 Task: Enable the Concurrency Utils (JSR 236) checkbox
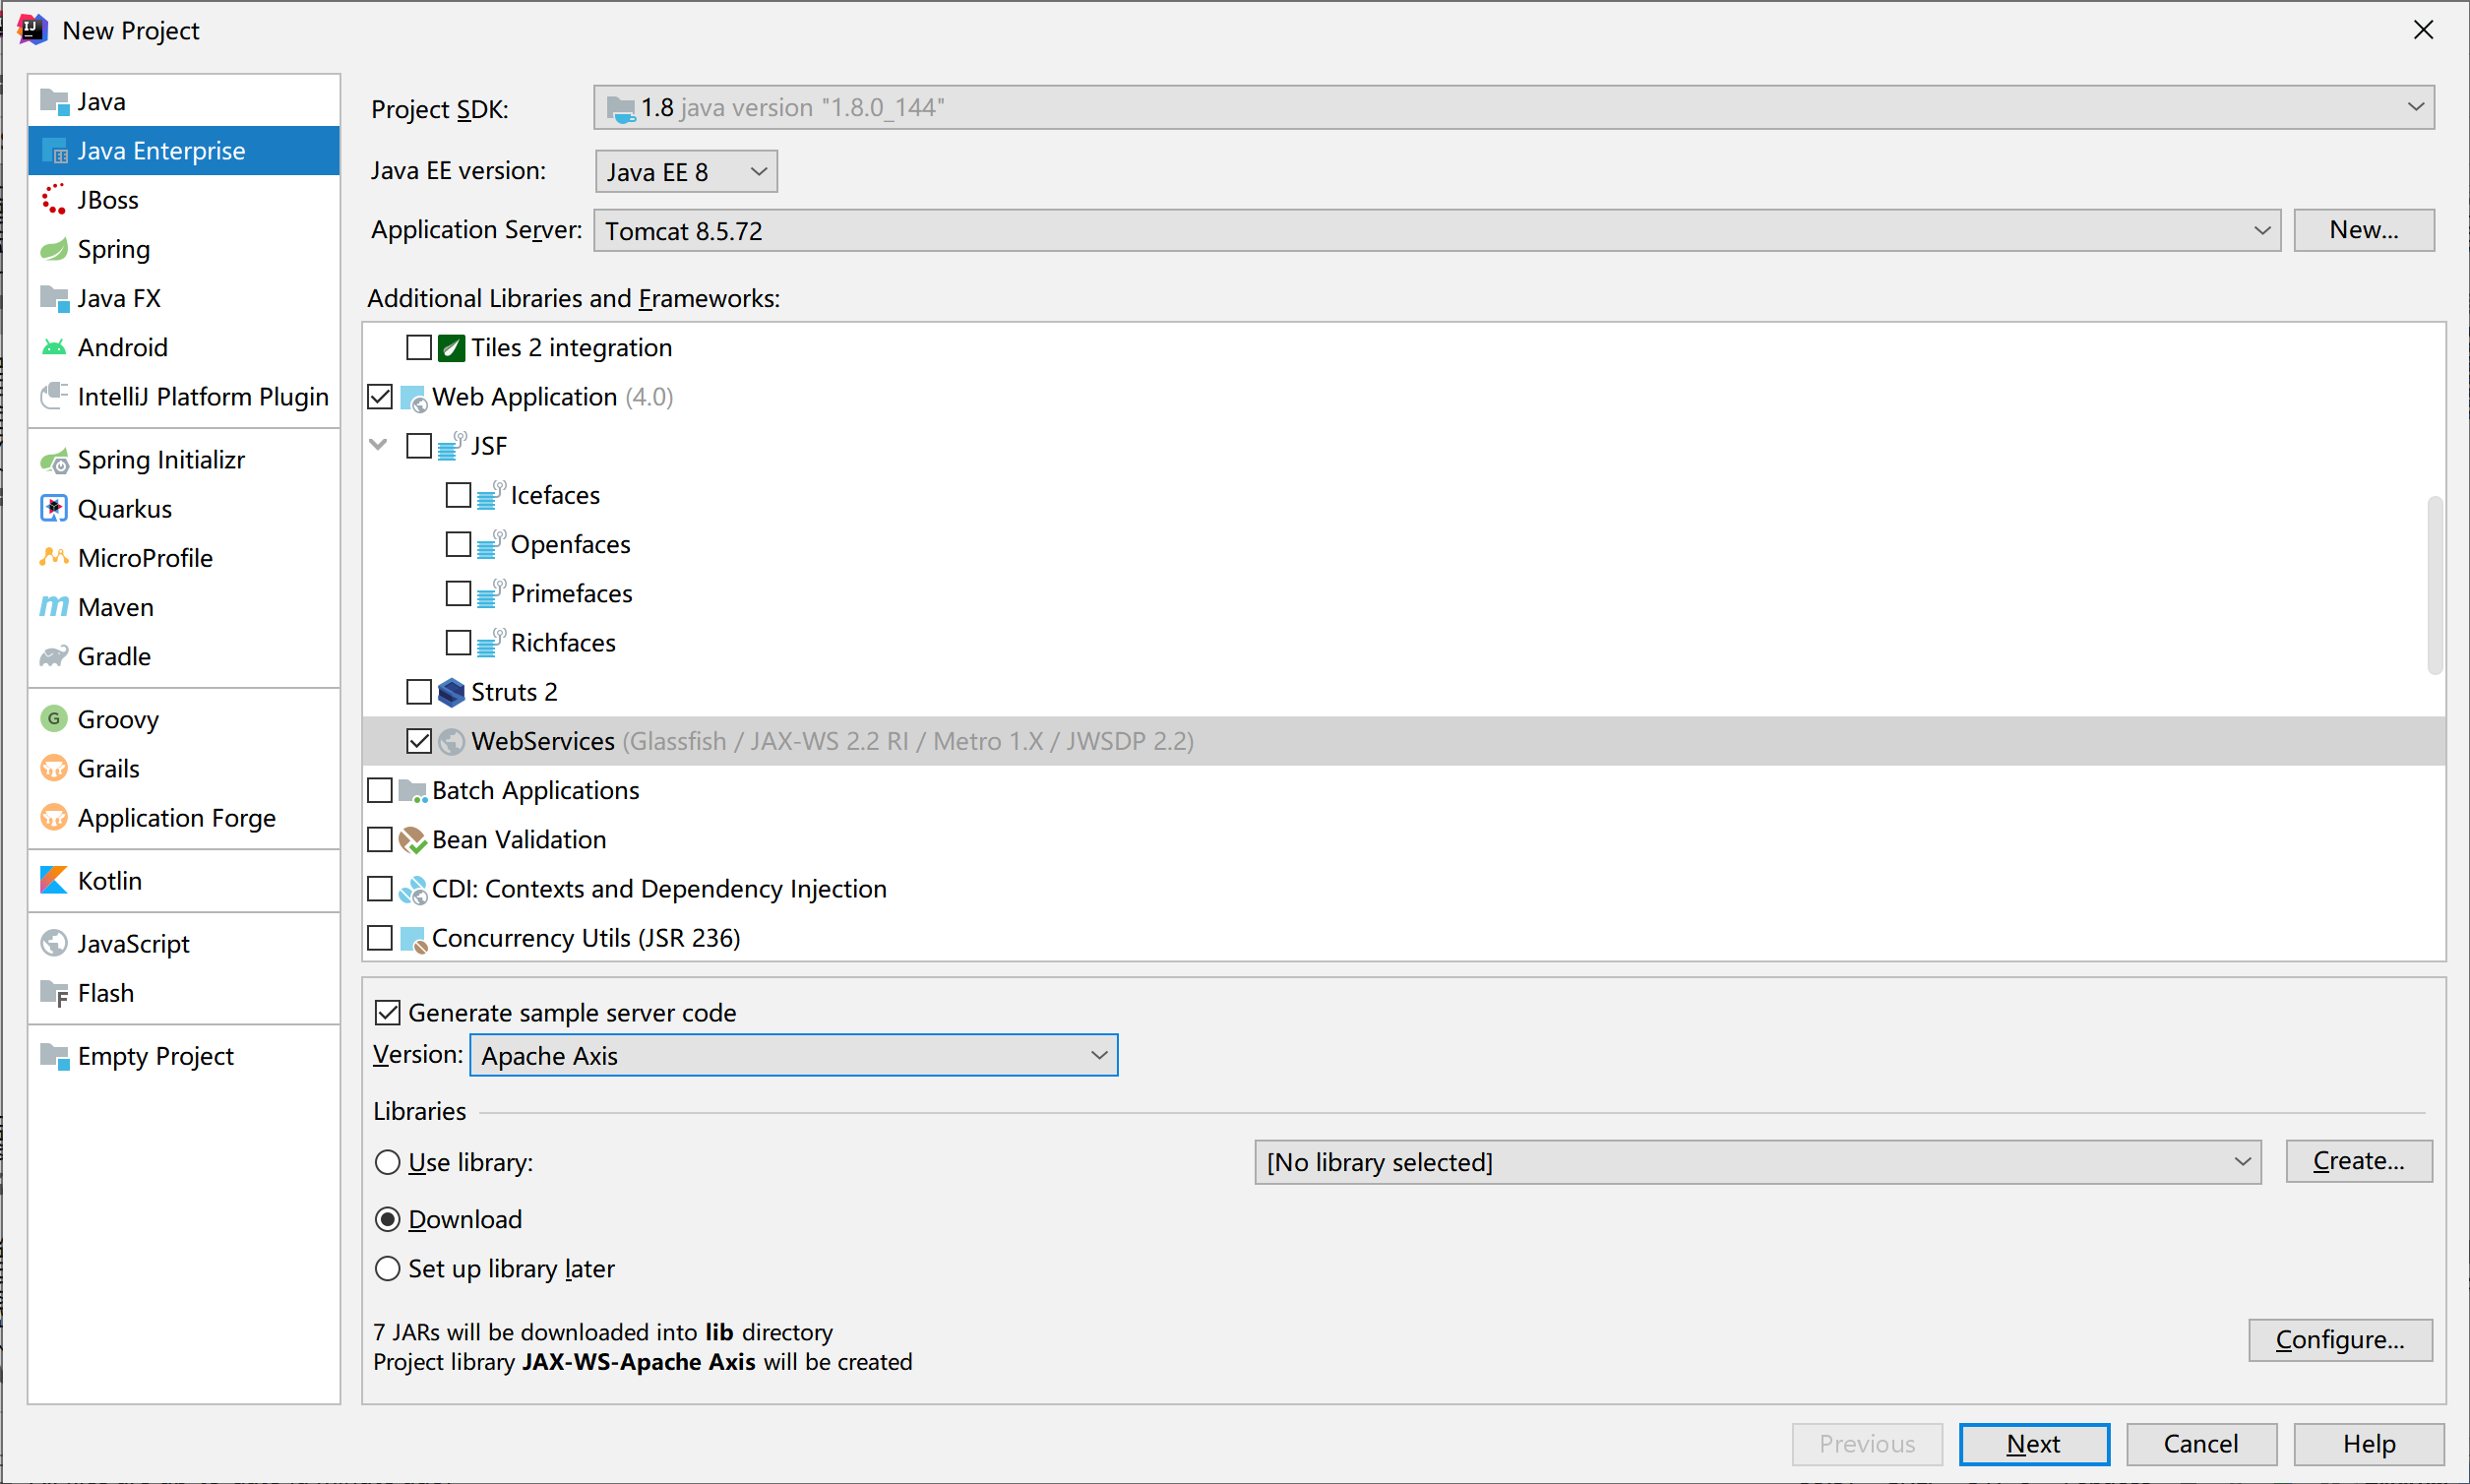point(380,938)
